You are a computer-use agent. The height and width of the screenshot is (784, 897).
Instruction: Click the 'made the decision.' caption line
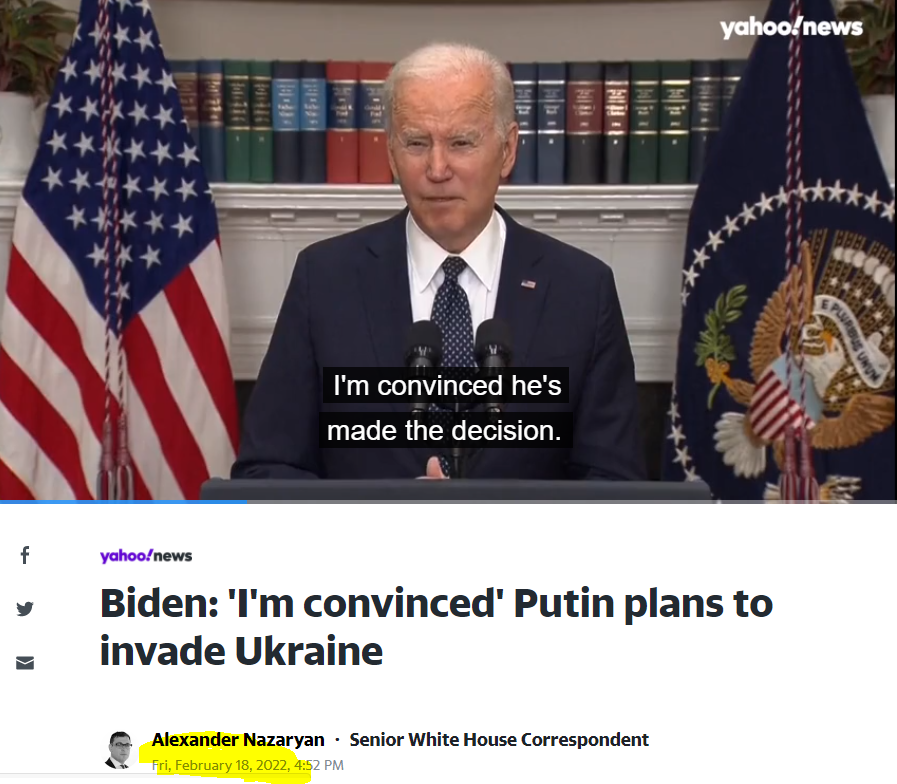[x=444, y=430]
